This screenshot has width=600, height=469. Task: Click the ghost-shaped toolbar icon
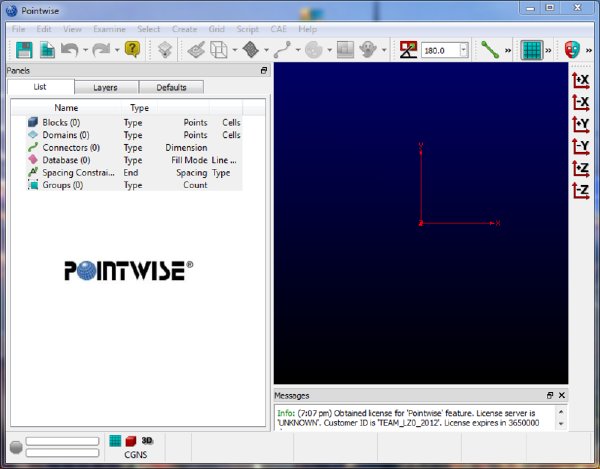pyautogui.click(x=368, y=50)
